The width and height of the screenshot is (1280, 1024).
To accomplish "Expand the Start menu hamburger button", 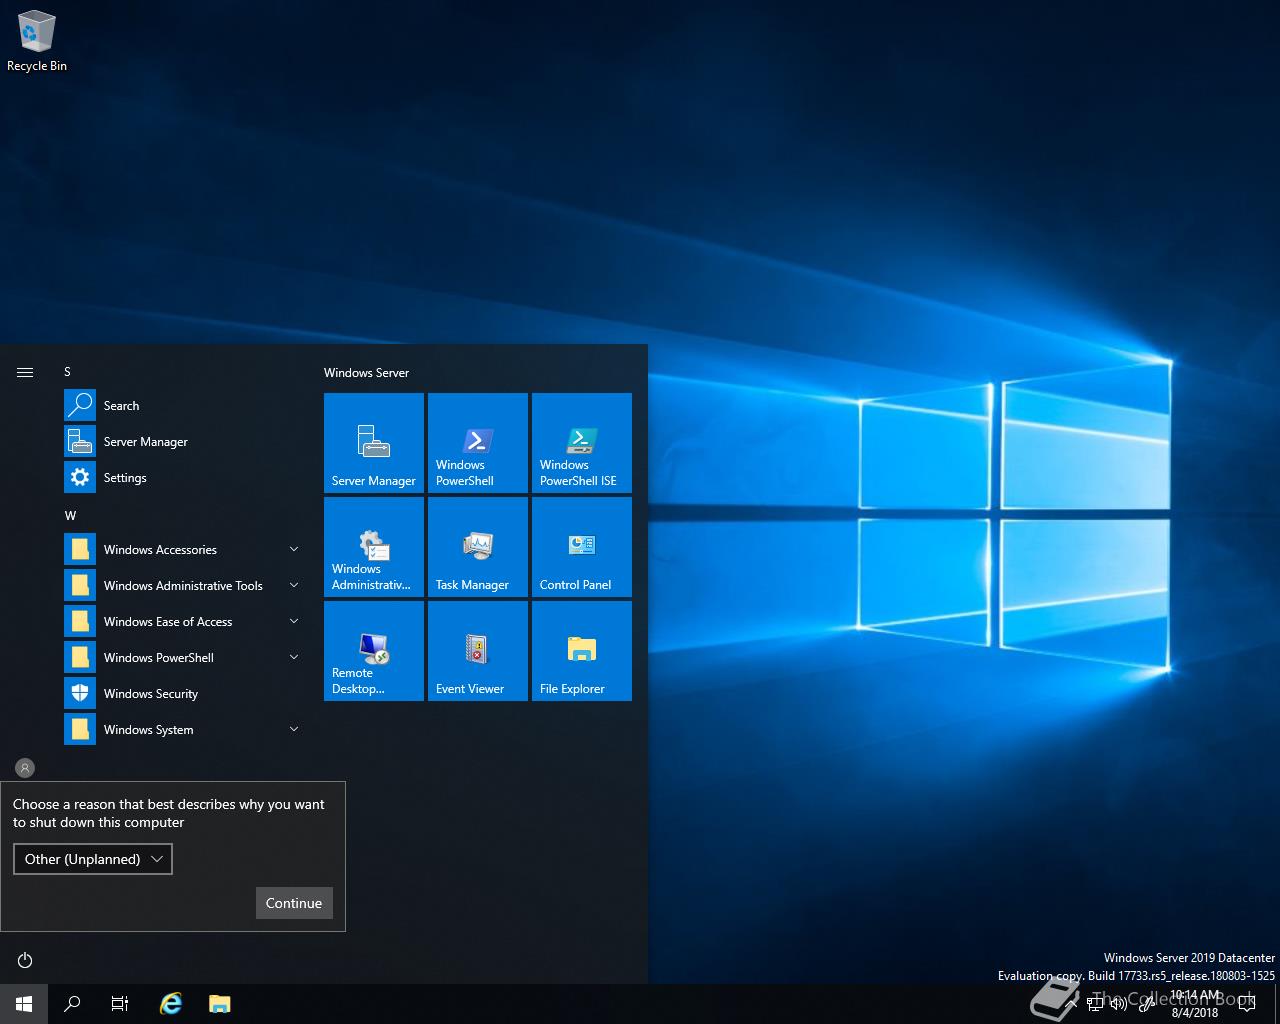I will click(25, 372).
